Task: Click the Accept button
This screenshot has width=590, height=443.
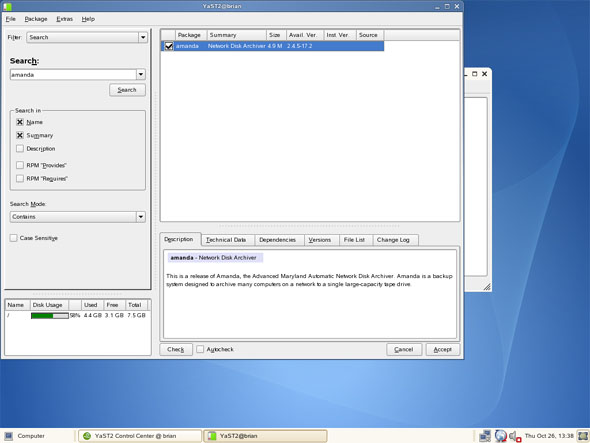Action: tap(442, 349)
